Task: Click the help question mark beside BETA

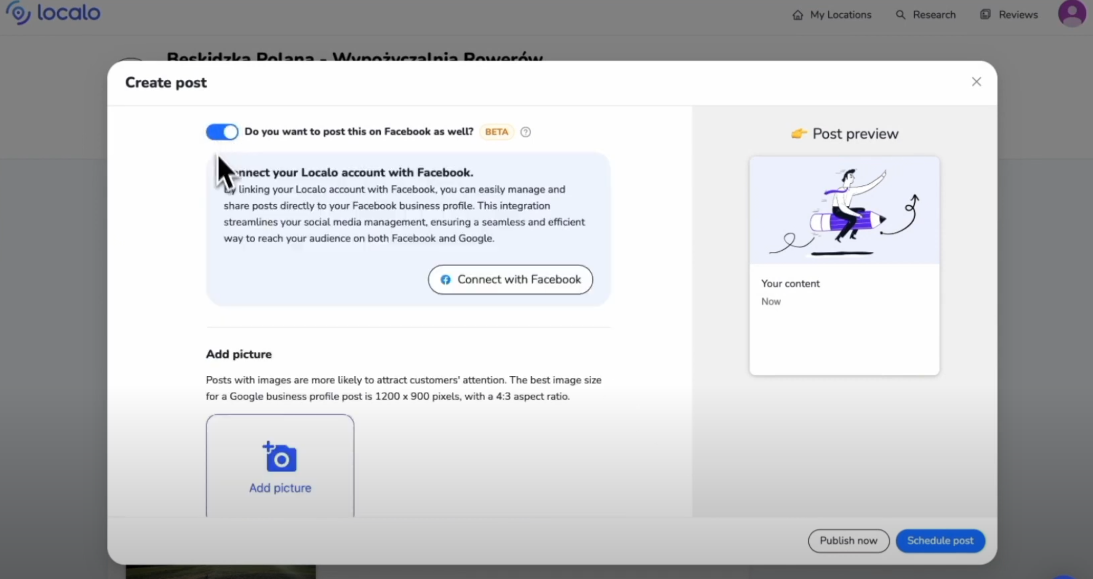Action: click(x=526, y=132)
